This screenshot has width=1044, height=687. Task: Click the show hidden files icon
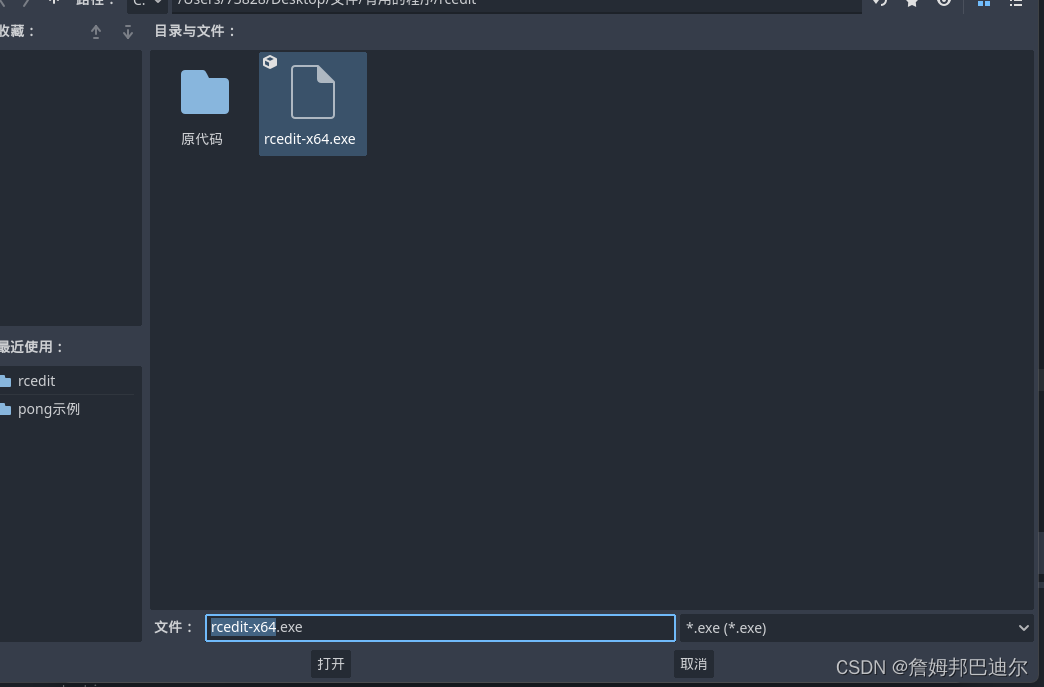[x=943, y=3]
